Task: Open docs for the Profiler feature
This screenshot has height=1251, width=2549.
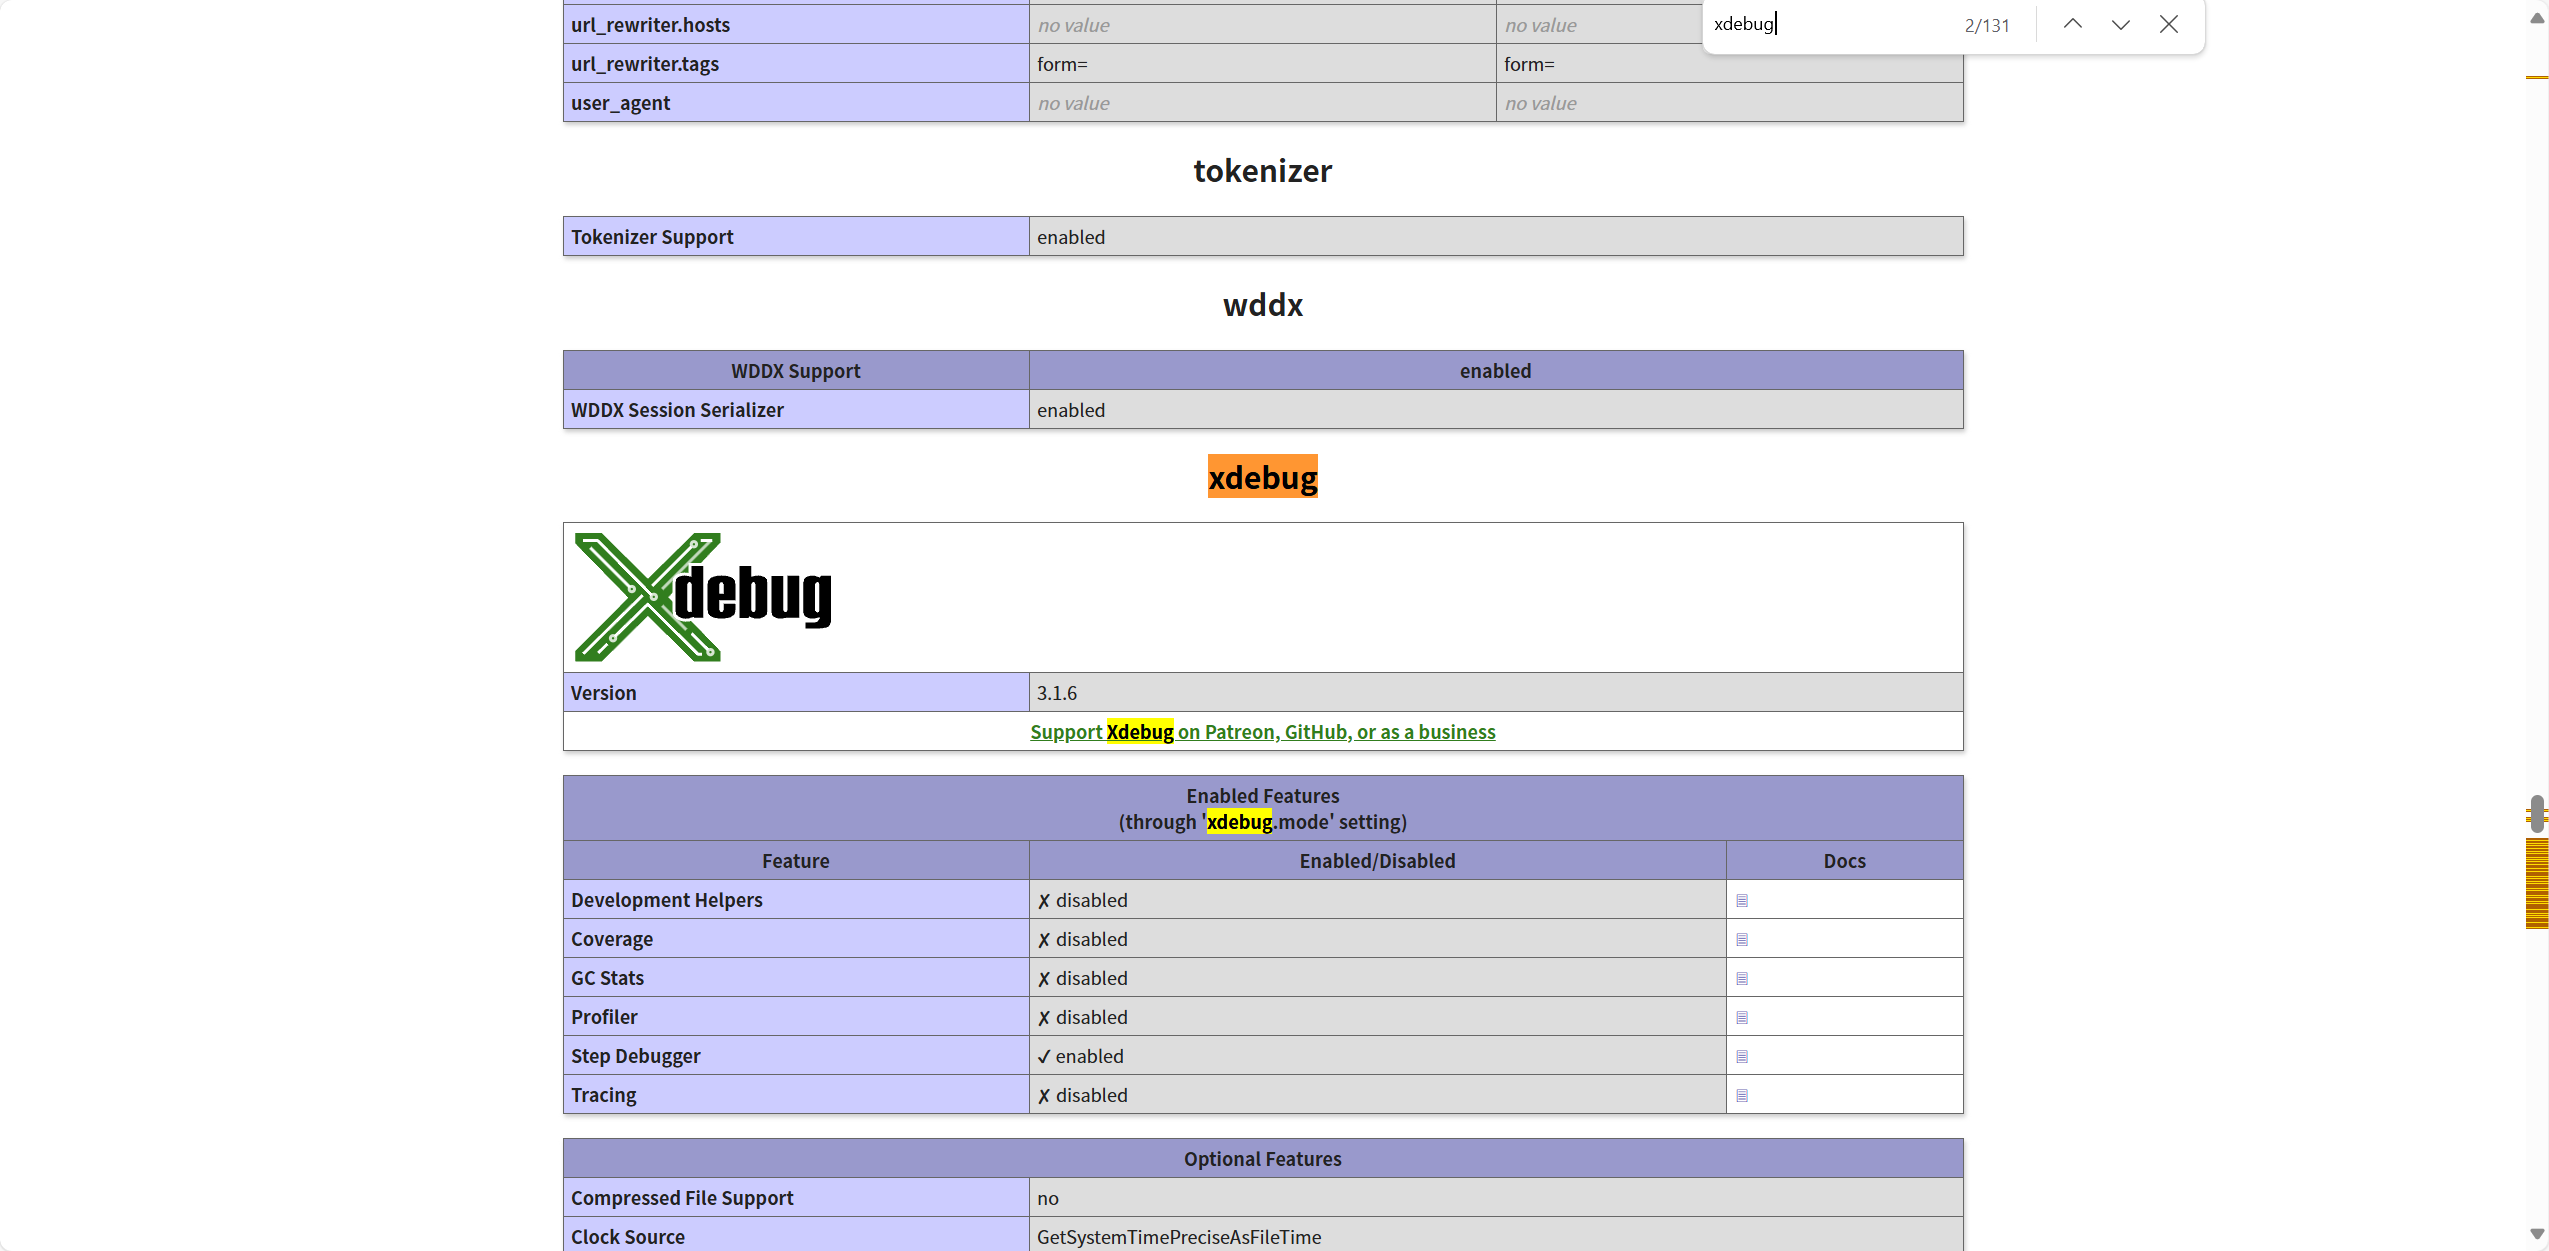Action: [1741, 1016]
